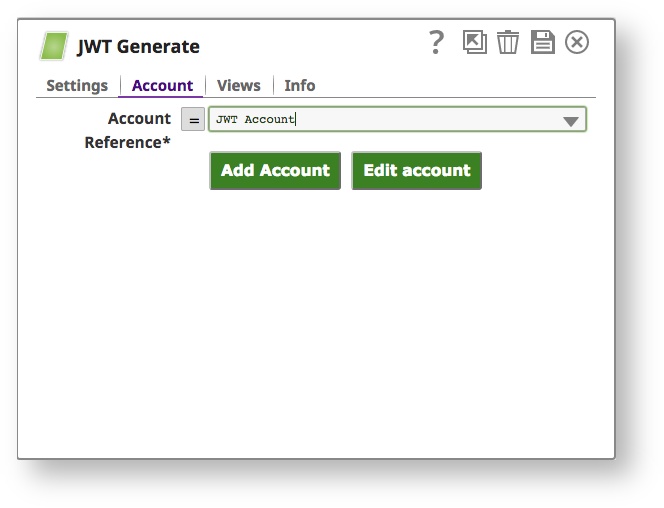The image size is (664, 508).
Task: Go to the Info tab
Action: click(299, 86)
